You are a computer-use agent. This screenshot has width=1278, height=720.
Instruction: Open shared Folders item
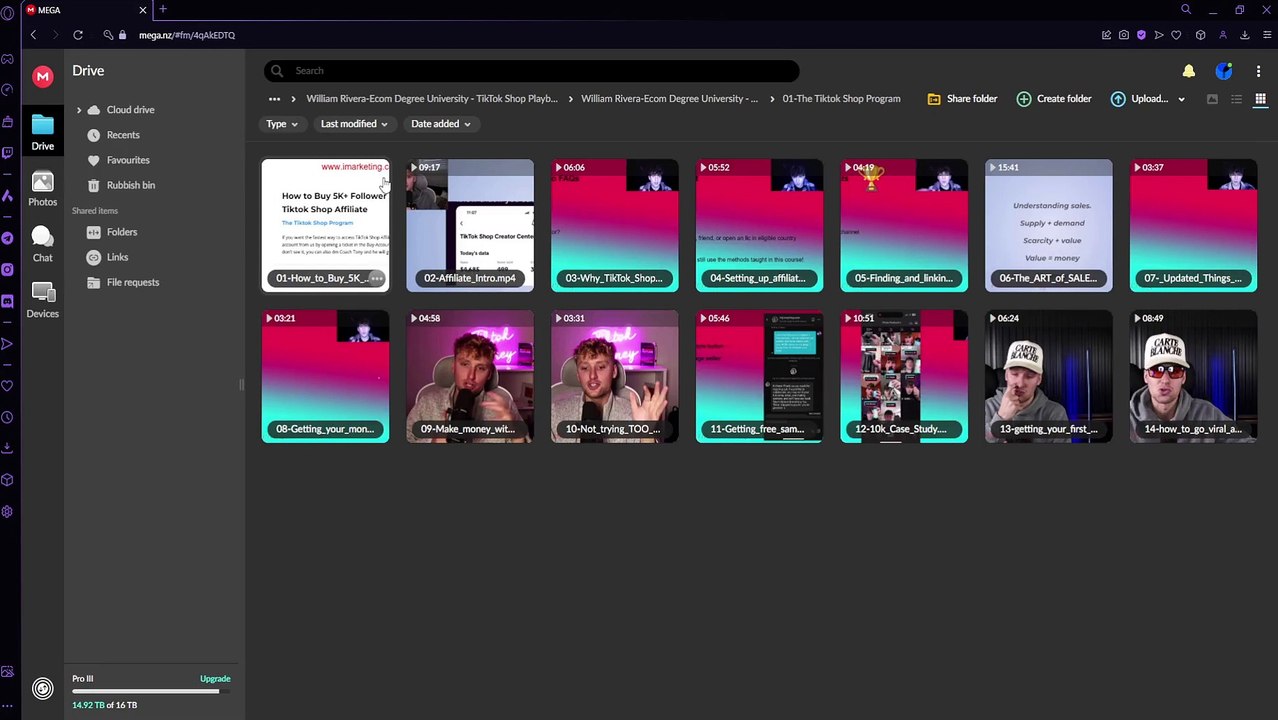[122, 232]
